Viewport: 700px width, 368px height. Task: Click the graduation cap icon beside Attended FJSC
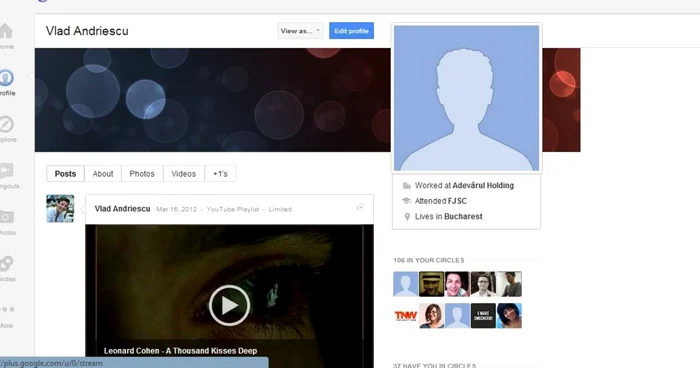click(x=407, y=201)
